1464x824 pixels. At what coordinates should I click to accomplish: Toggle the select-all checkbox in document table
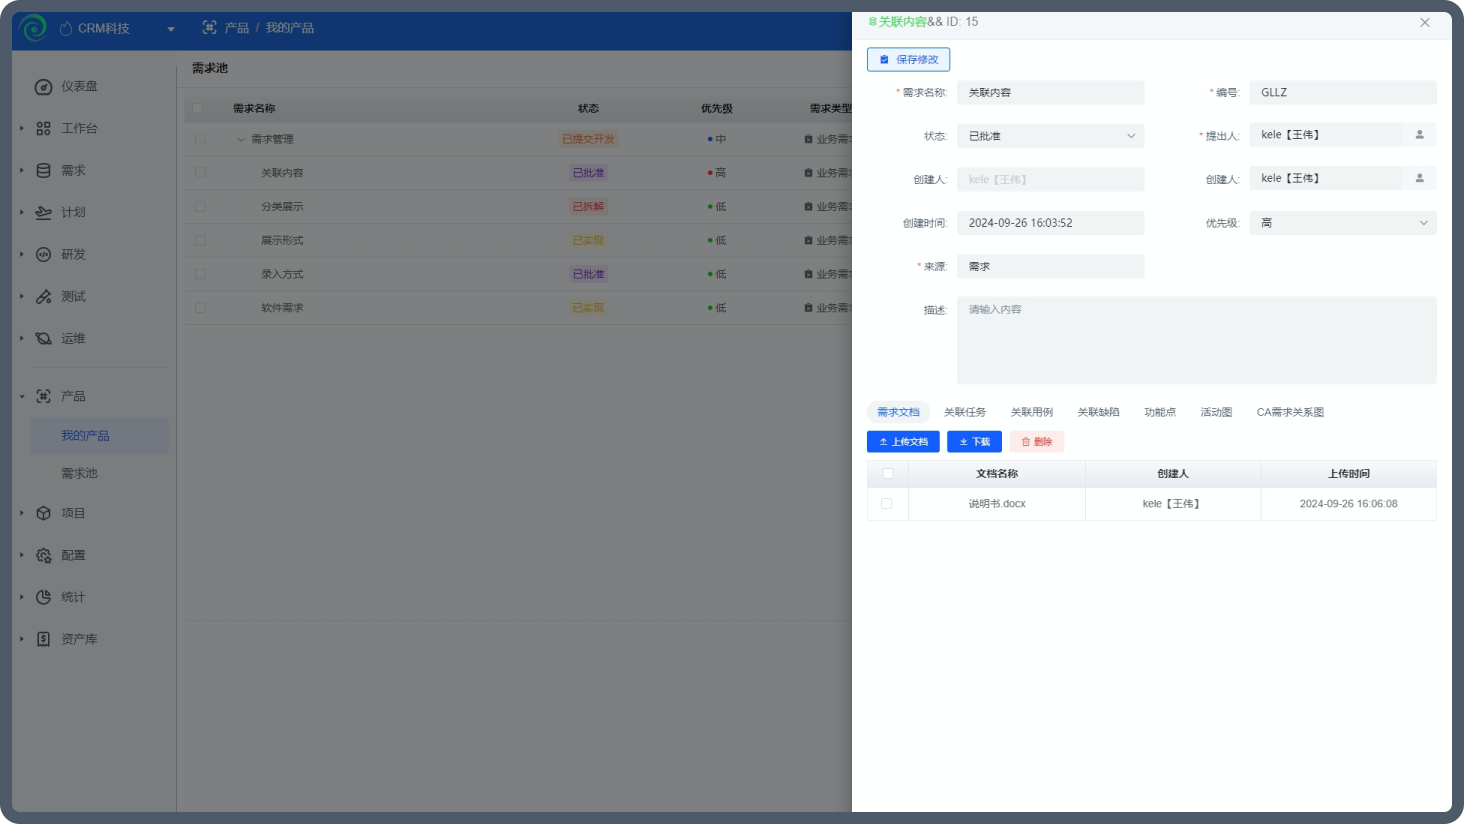[x=887, y=474]
